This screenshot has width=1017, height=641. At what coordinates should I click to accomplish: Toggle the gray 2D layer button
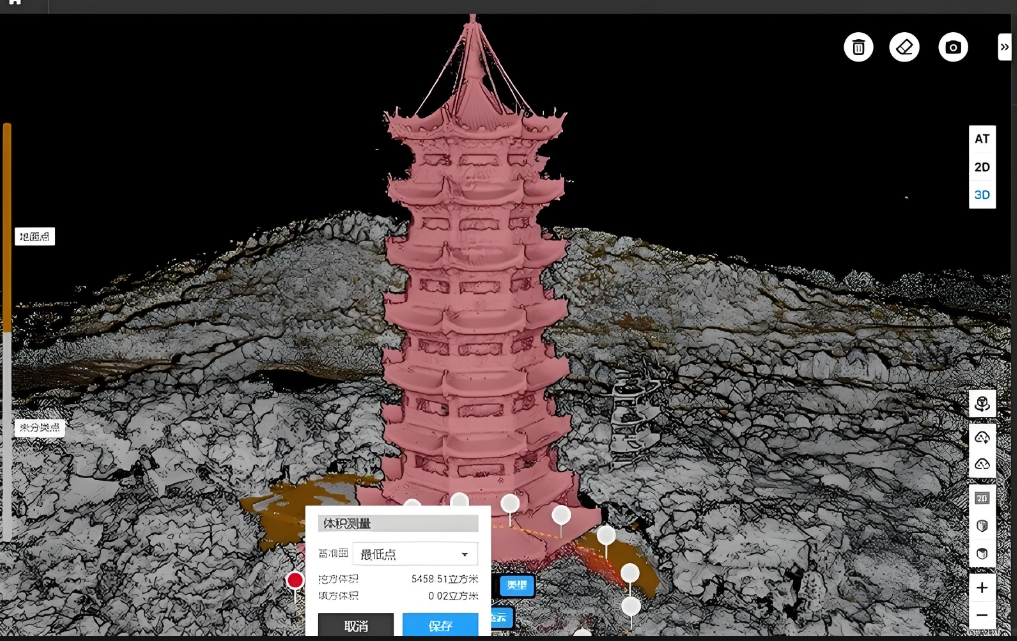point(982,498)
